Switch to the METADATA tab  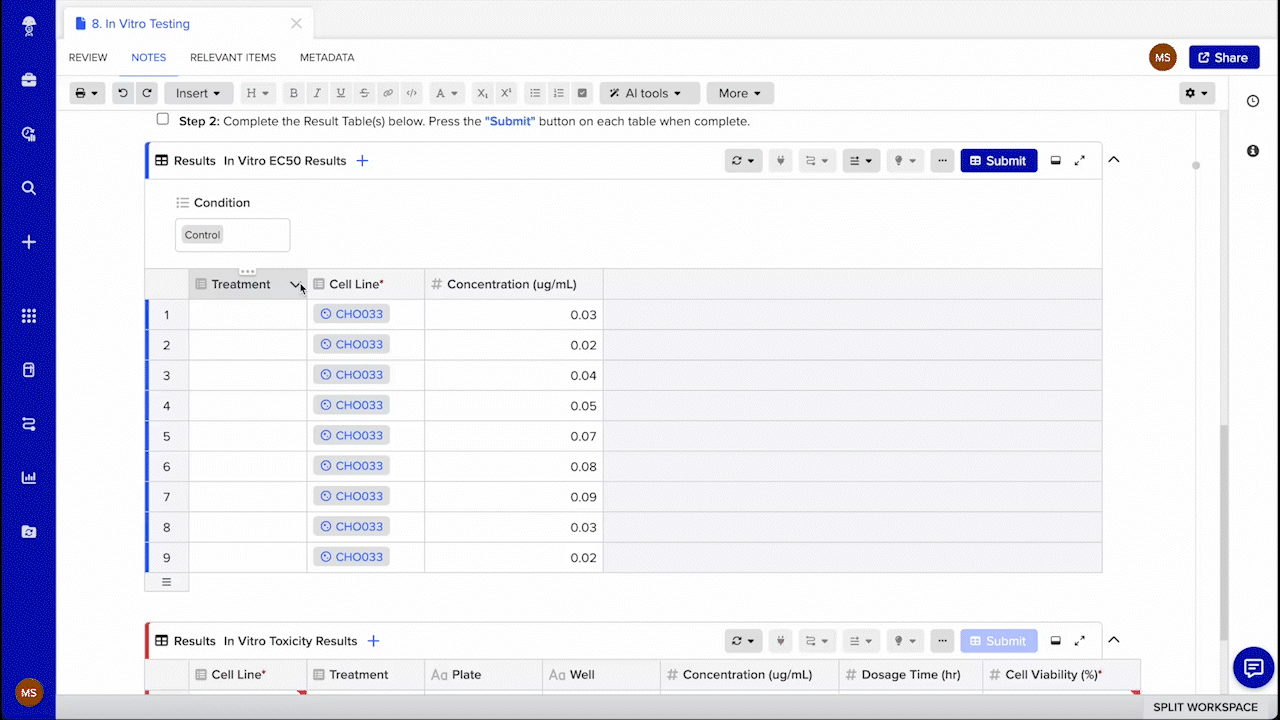(x=327, y=58)
